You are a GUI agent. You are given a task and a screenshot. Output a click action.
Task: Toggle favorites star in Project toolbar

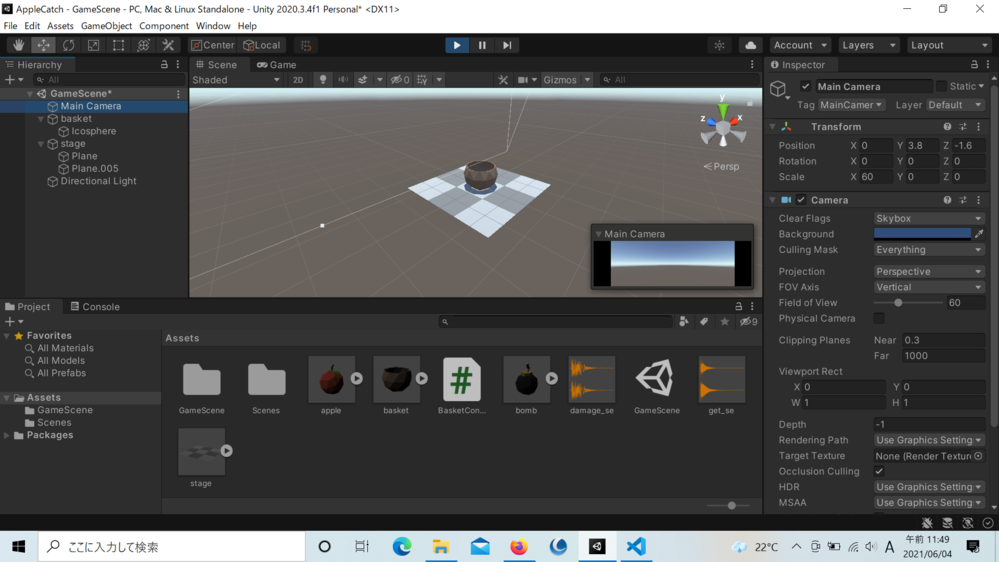click(724, 322)
